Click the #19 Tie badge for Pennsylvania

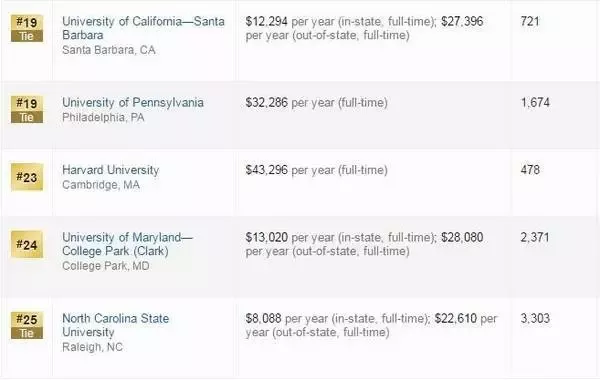point(27,109)
